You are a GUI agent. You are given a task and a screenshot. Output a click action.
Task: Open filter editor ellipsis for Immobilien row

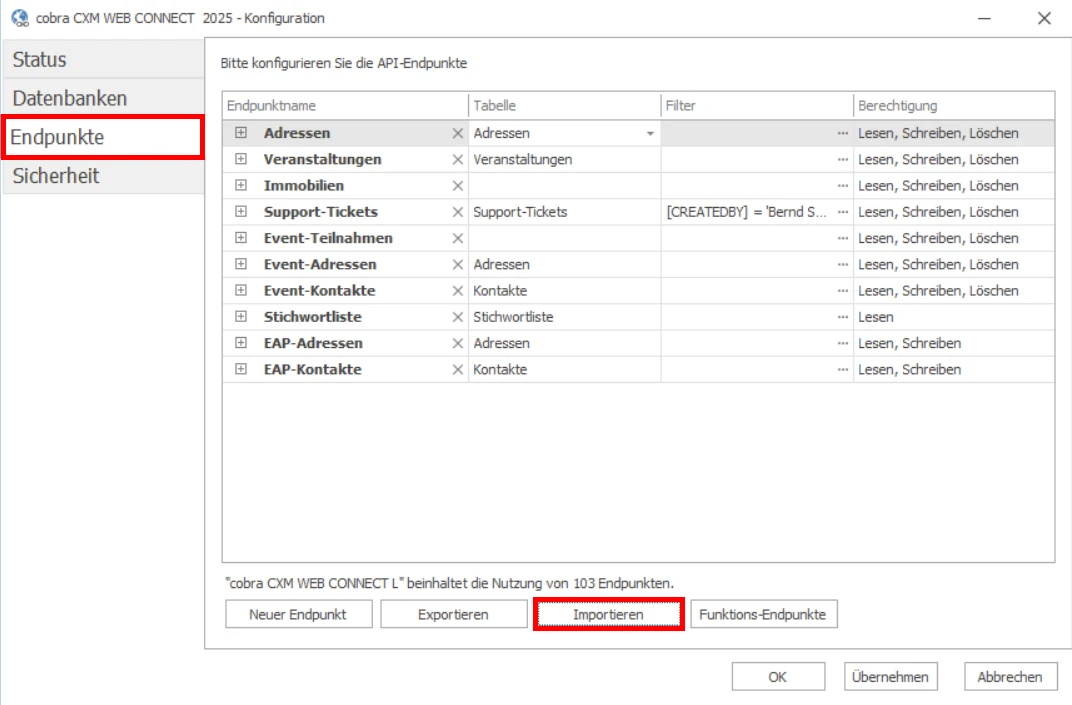click(842, 186)
